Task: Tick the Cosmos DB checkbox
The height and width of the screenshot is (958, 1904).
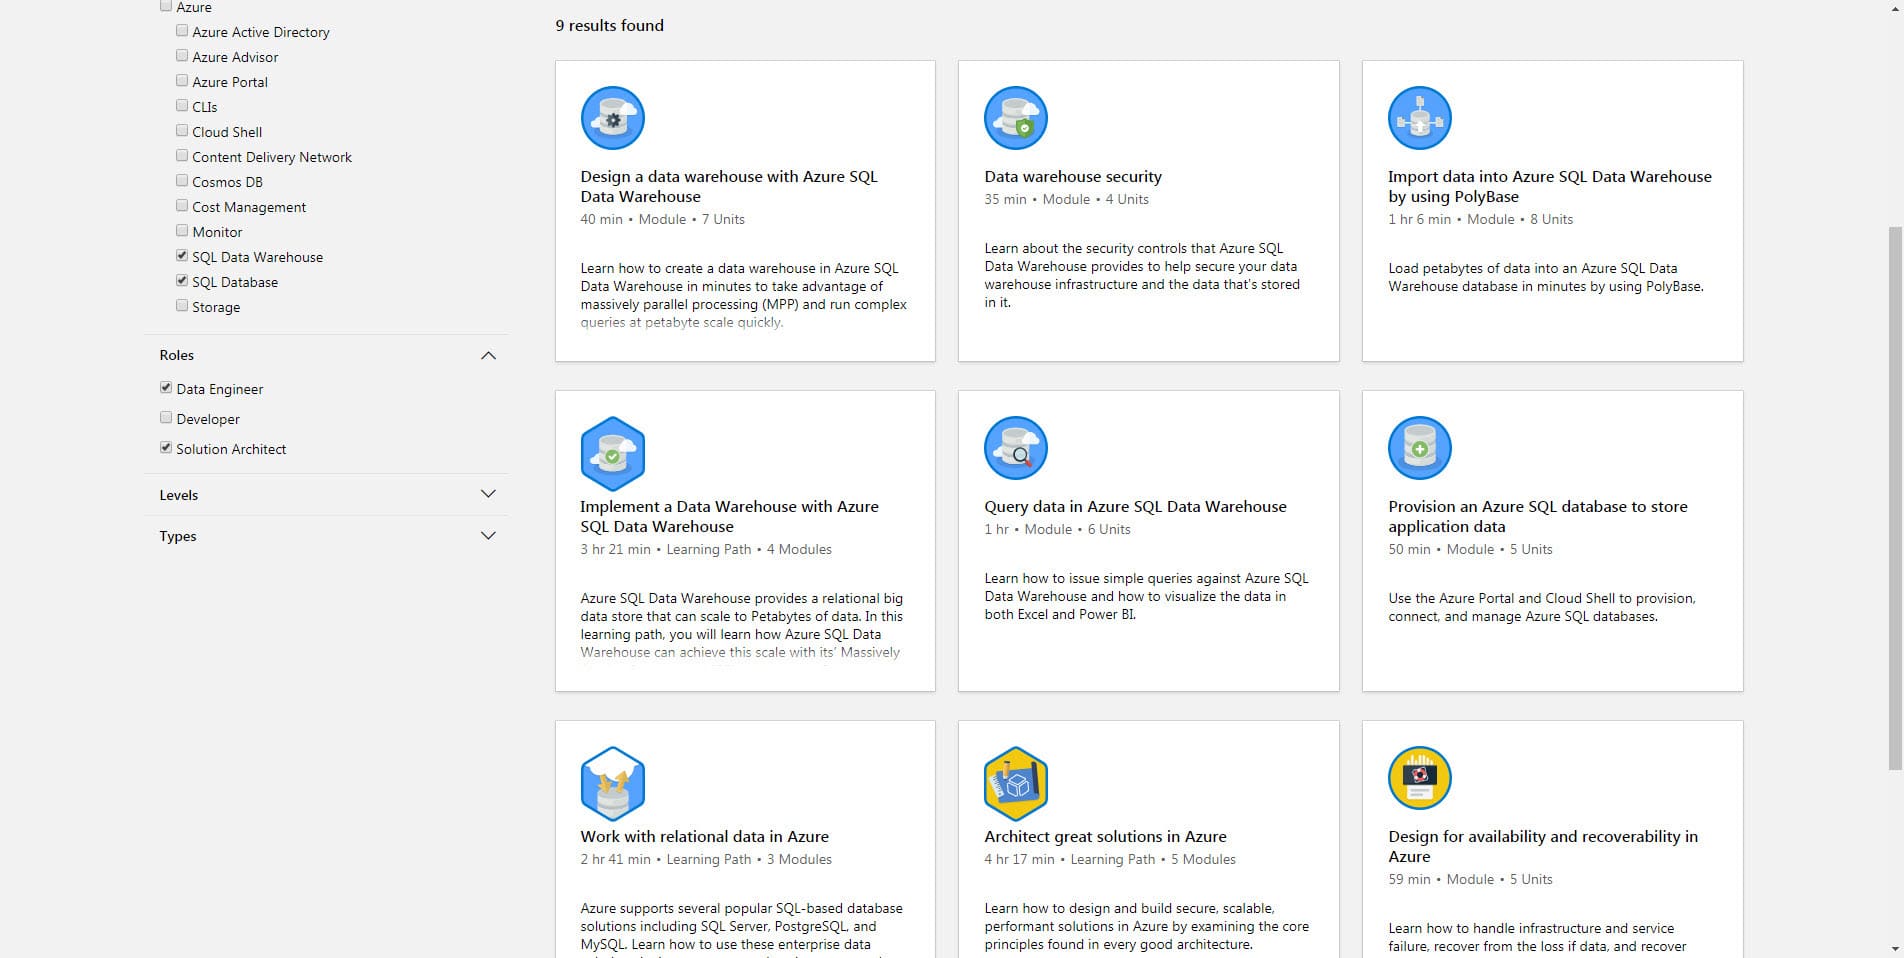Action: (x=182, y=181)
